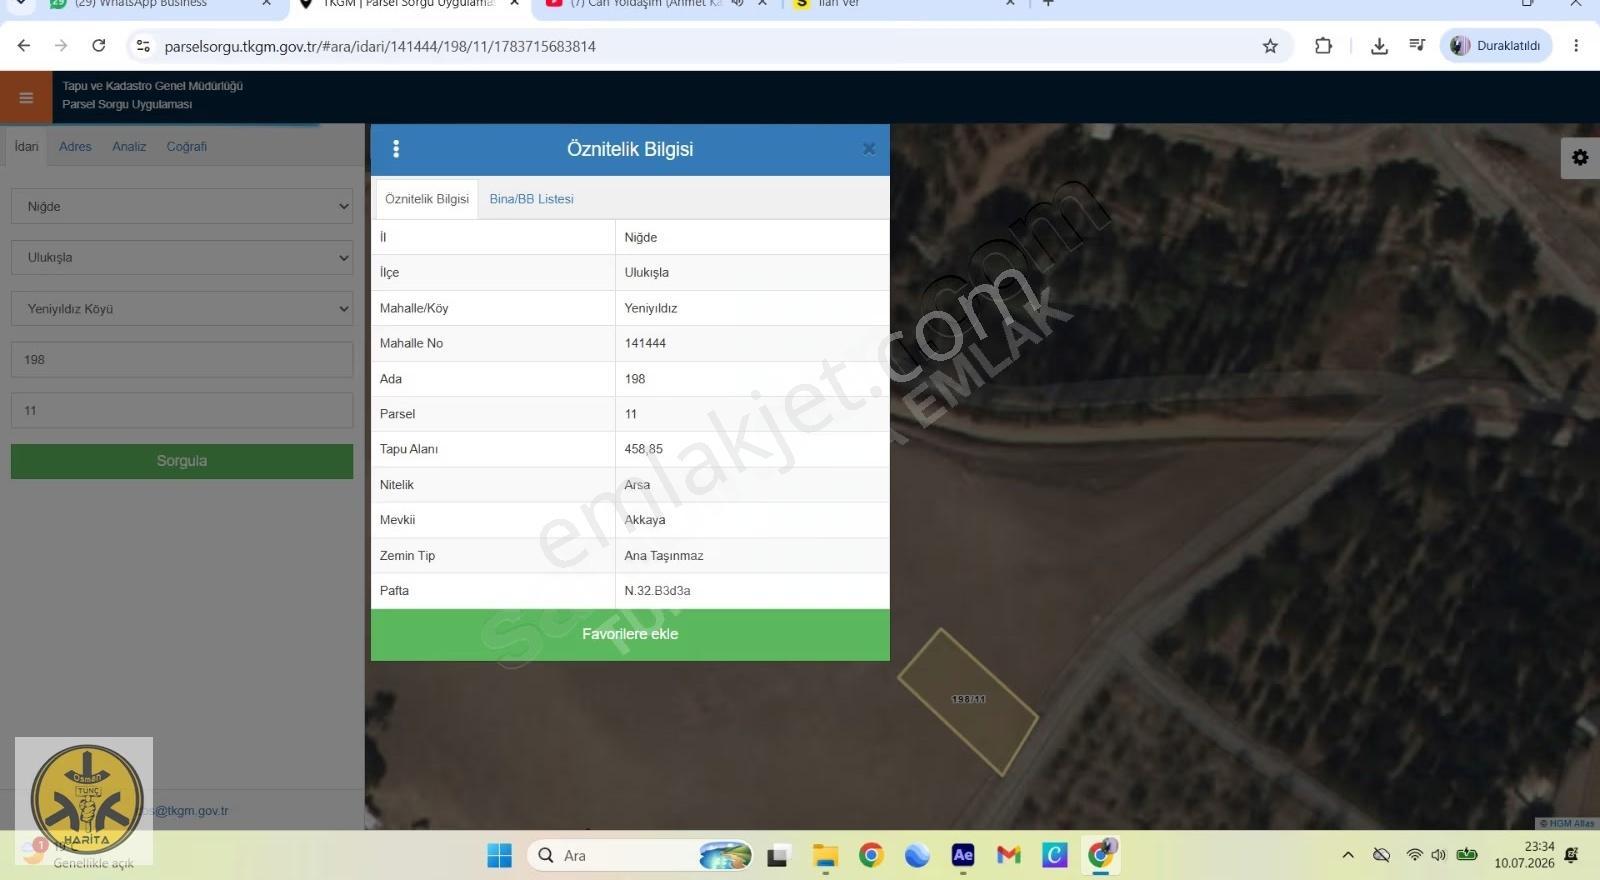Select the Öznitelik Bilgisi tab in the popup
1600x880 pixels.
click(427, 199)
